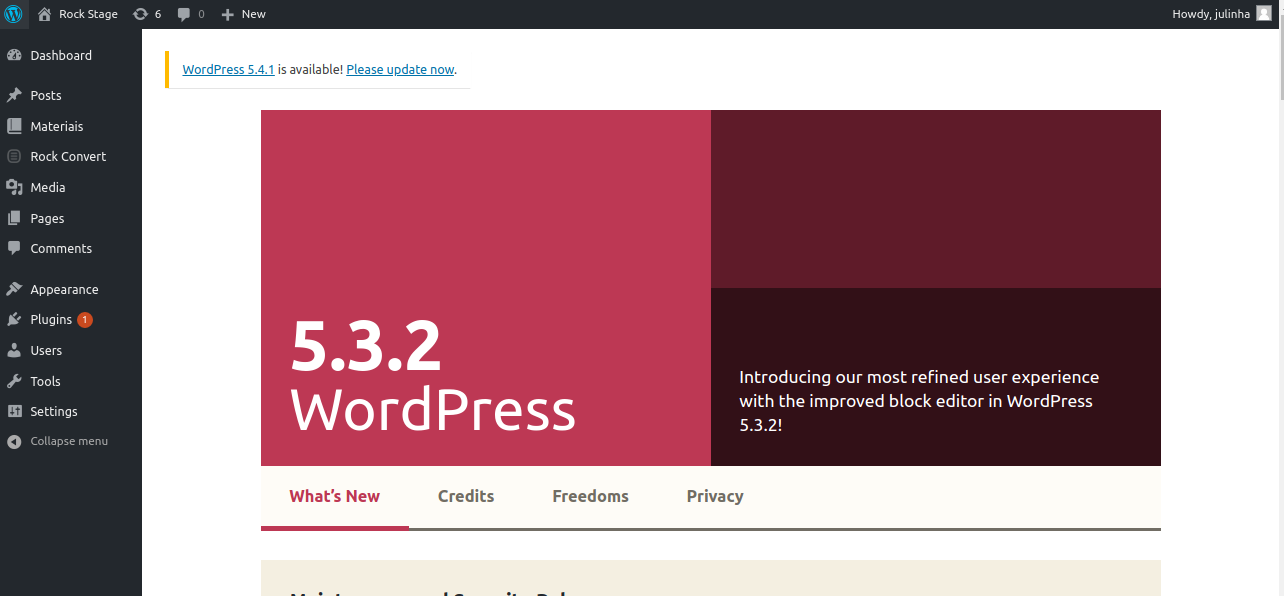1284x596 pixels.
Task: Open the Plugins menu with update badge
Action: click(x=51, y=320)
